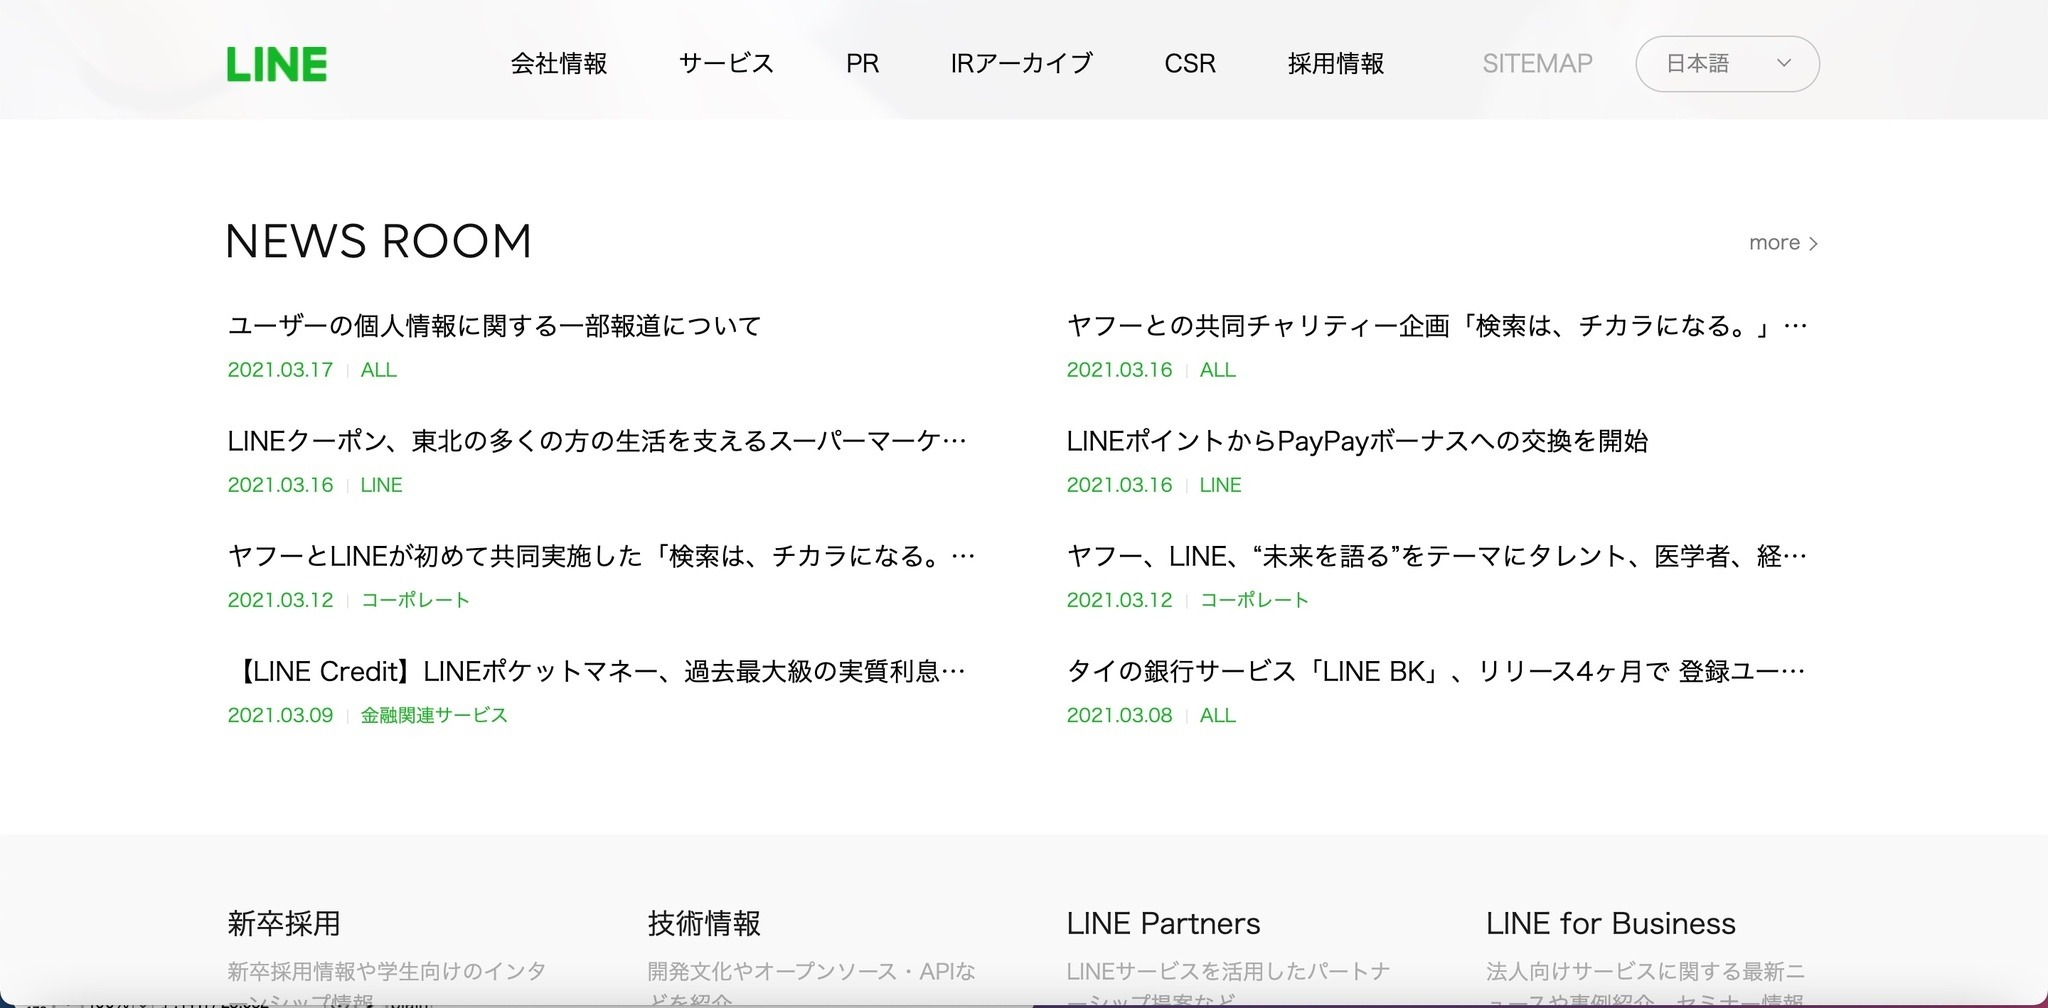Click the green LINE logo
Image resolution: width=2048 pixels, height=1008 pixels.
tap(276, 64)
